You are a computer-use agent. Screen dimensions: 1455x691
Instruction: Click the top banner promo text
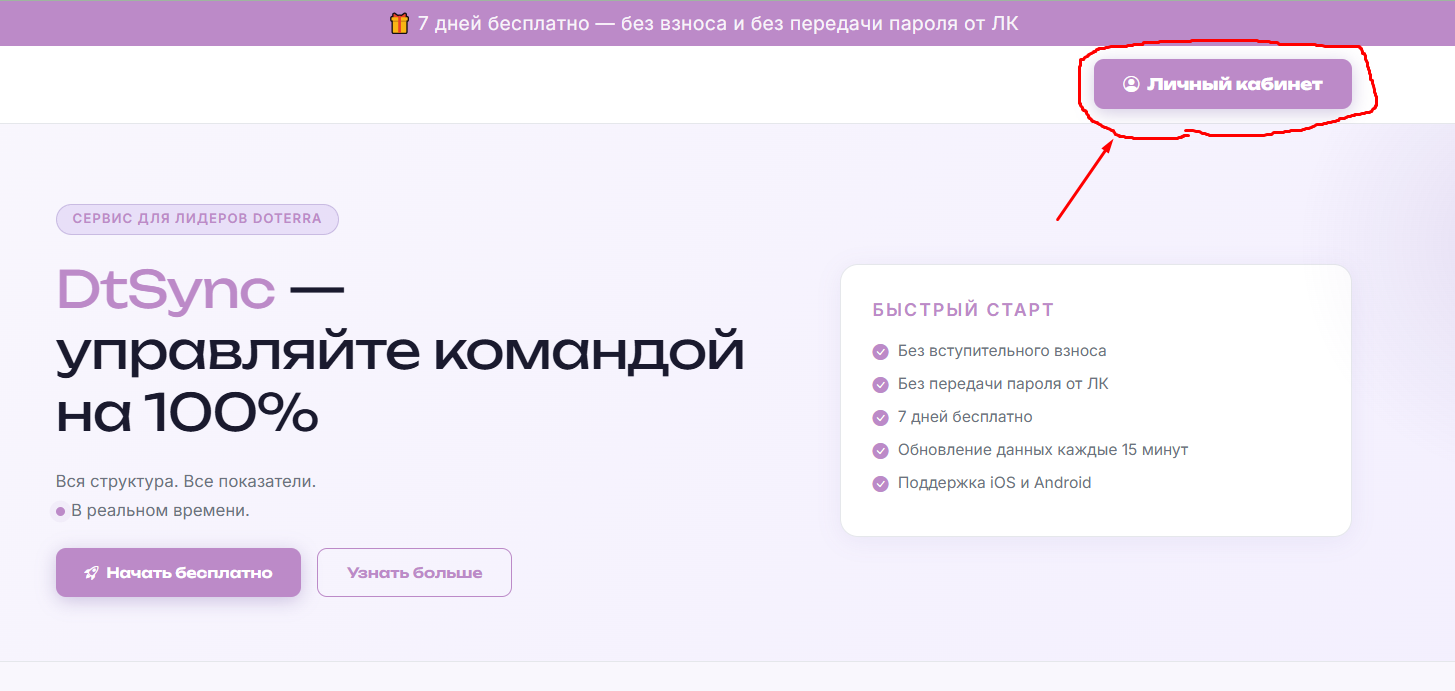(x=718, y=23)
